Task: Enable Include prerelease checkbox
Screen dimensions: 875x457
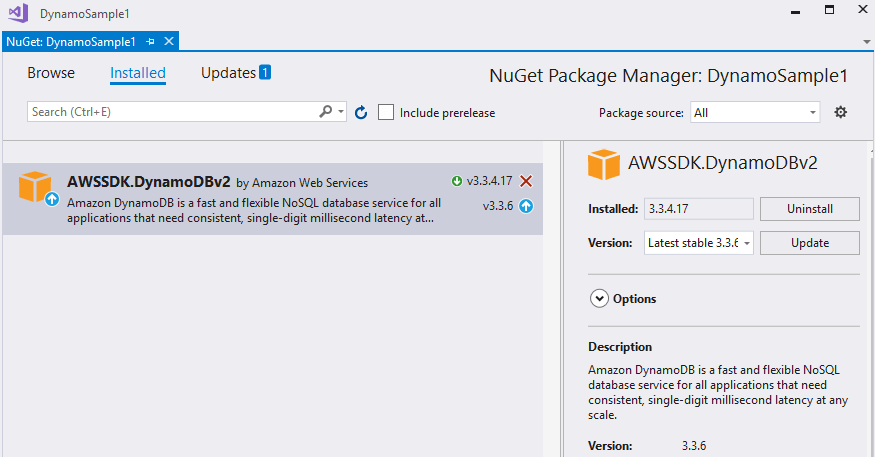Action: [386, 113]
